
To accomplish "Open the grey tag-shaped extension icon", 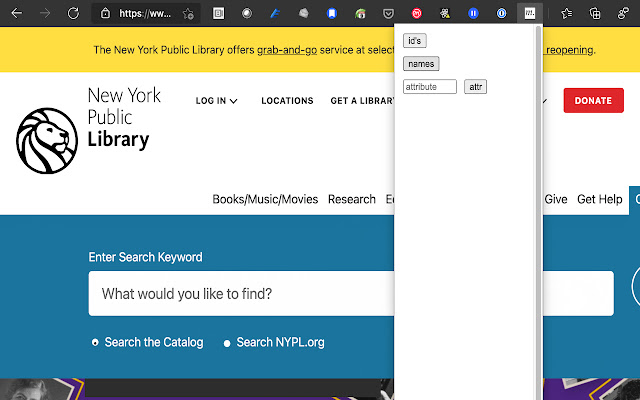I will pos(303,13).
